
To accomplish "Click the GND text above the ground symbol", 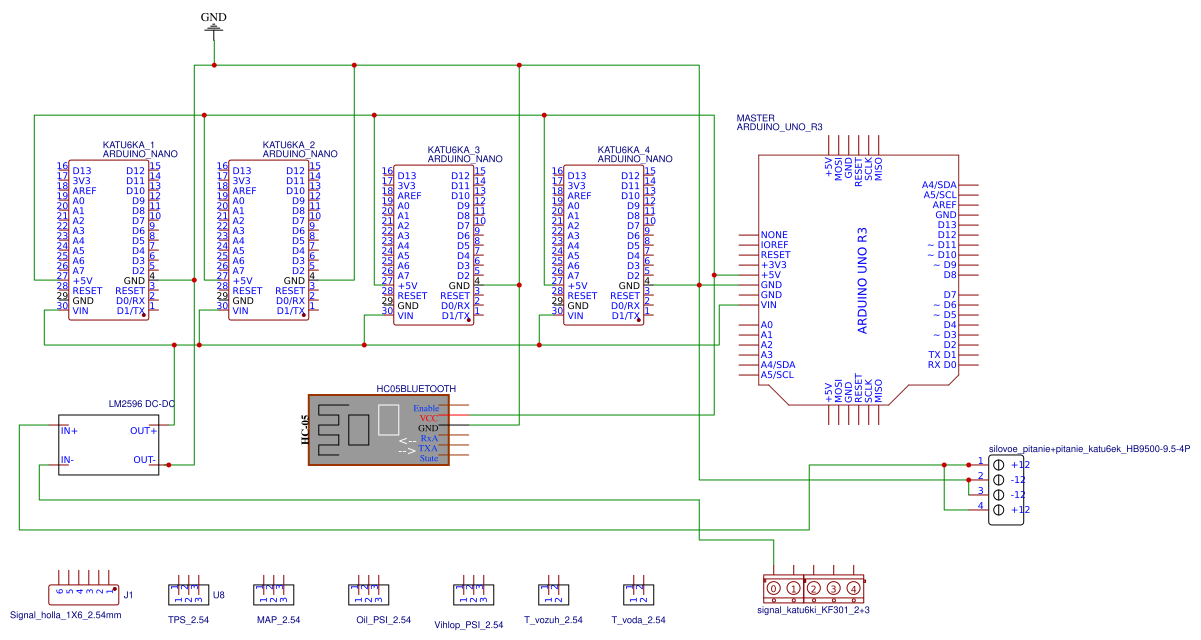I will click(213, 17).
